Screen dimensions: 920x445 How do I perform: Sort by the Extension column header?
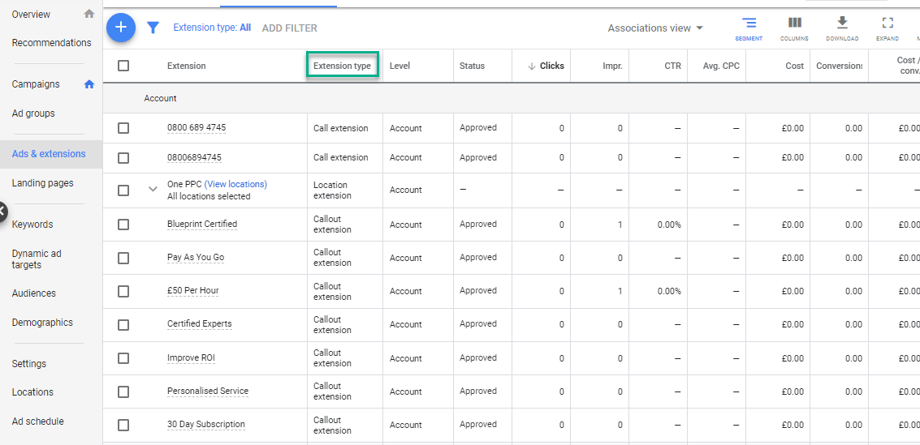(x=187, y=66)
